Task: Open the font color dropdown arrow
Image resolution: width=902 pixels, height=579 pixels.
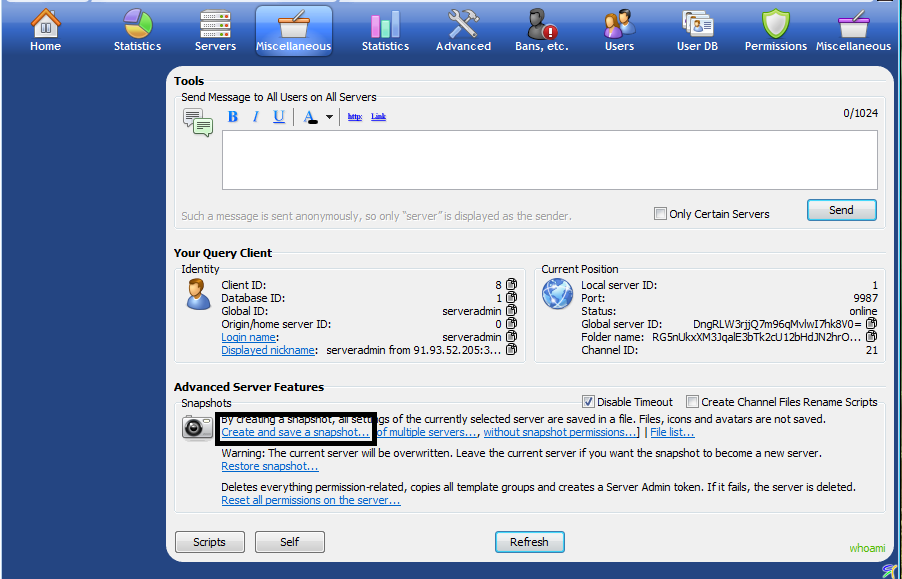Action: (x=329, y=117)
